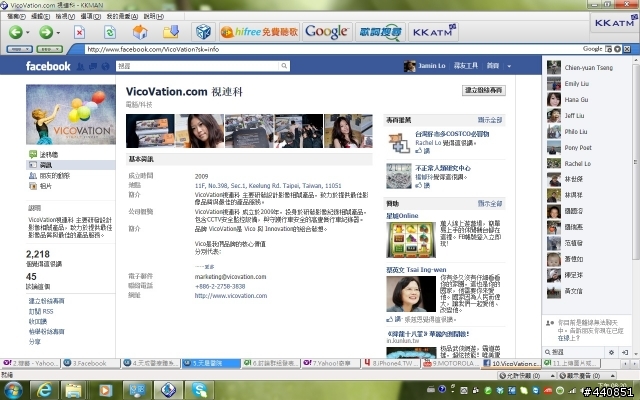
Task: Open the Options (O) menu
Action: point(91,16)
